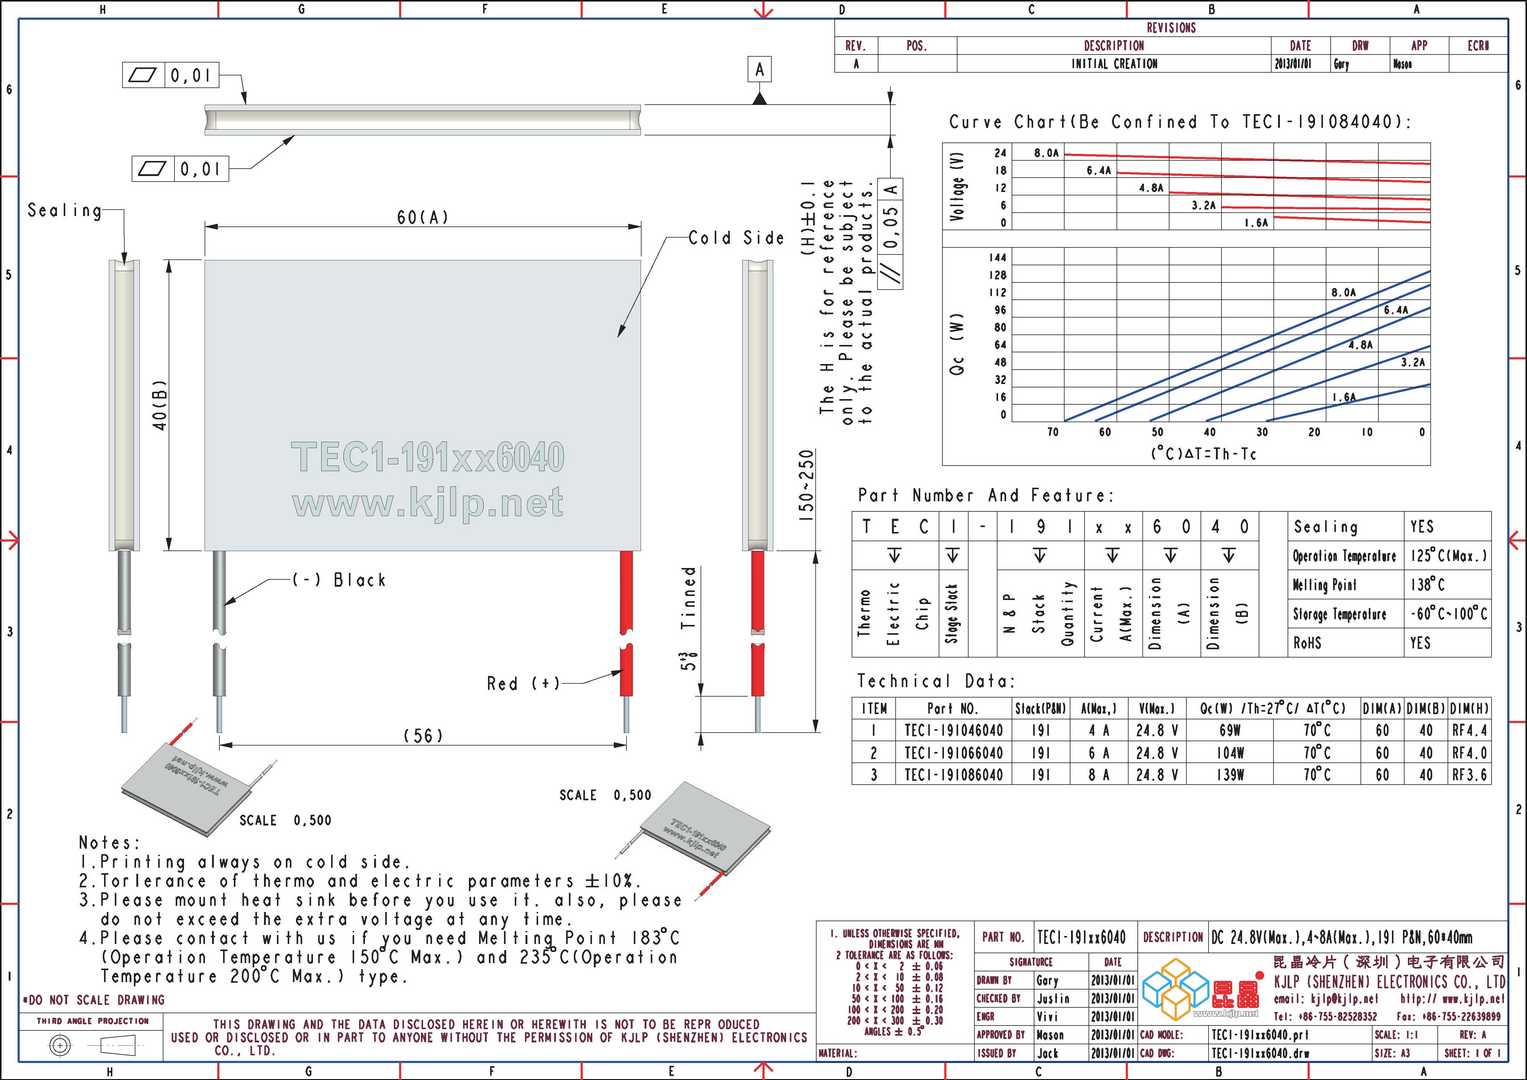Viewport: 1527px width, 1080px height.
Task: Click the Tinned wire end label
Action: pyautogui.click(x=688, y=598)
